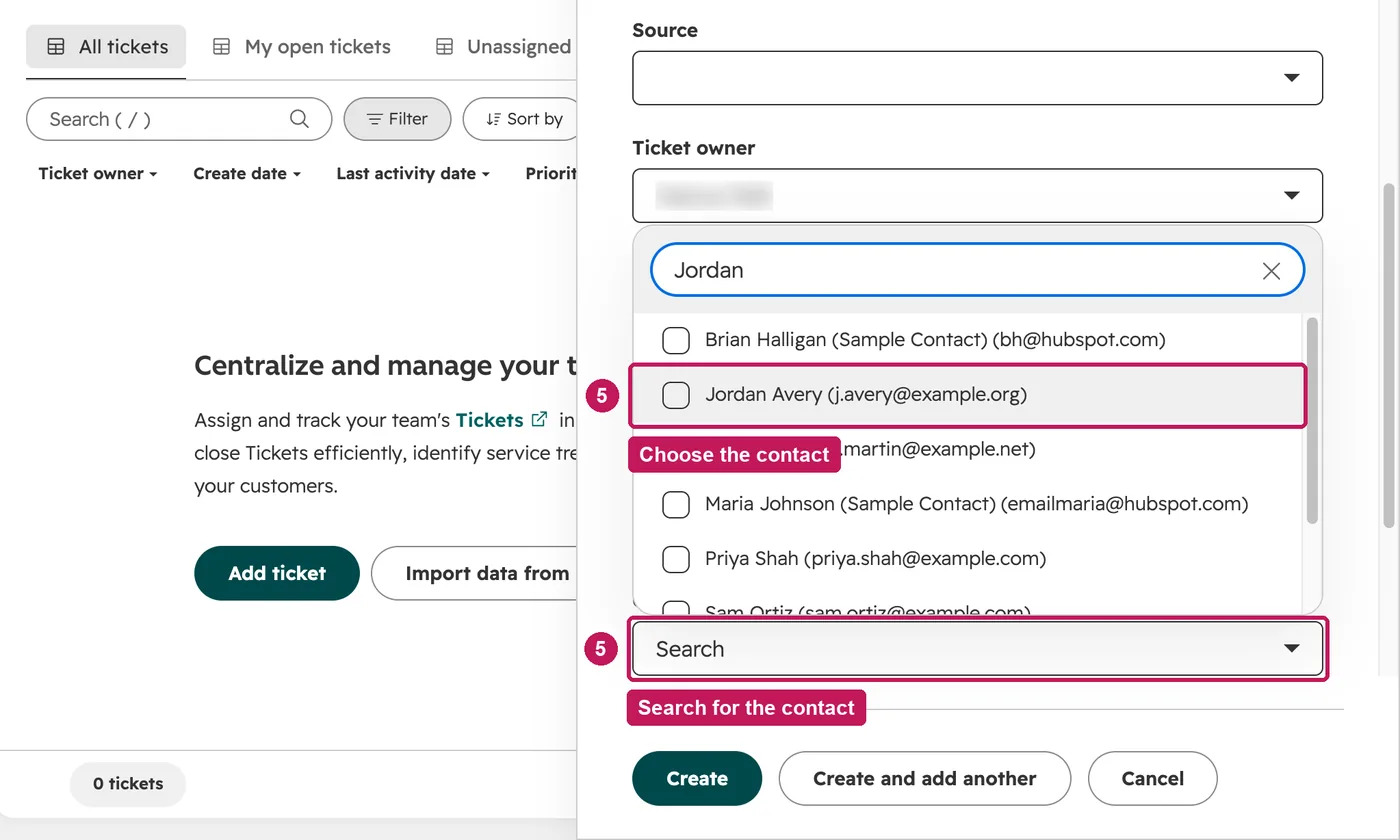The image size is (1400, 840).
Task: Cancel the ticket creation form
Action: coord(1152,778)
